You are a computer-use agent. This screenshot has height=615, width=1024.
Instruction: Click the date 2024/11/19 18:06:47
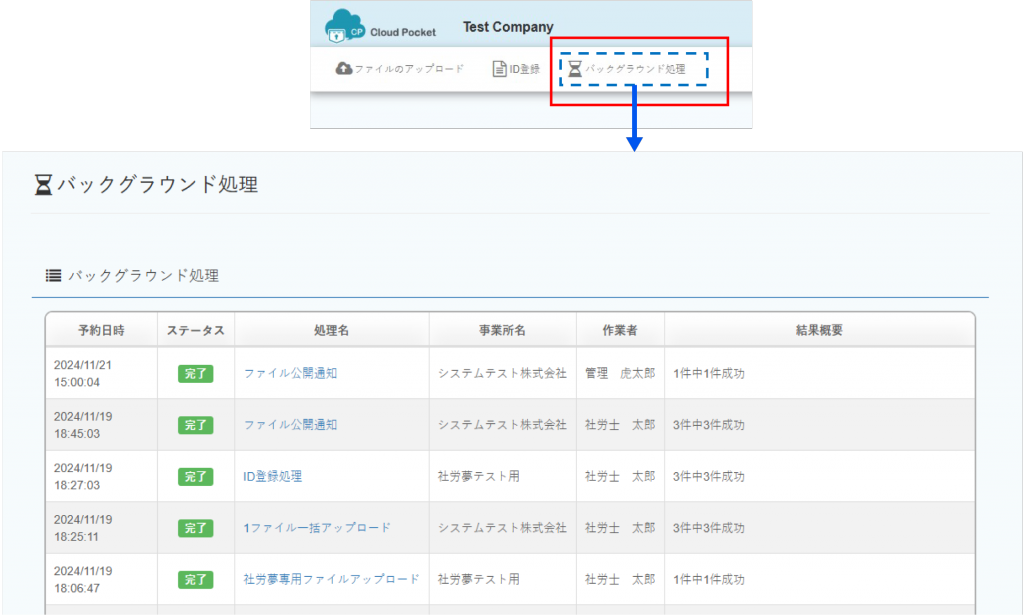83,579
